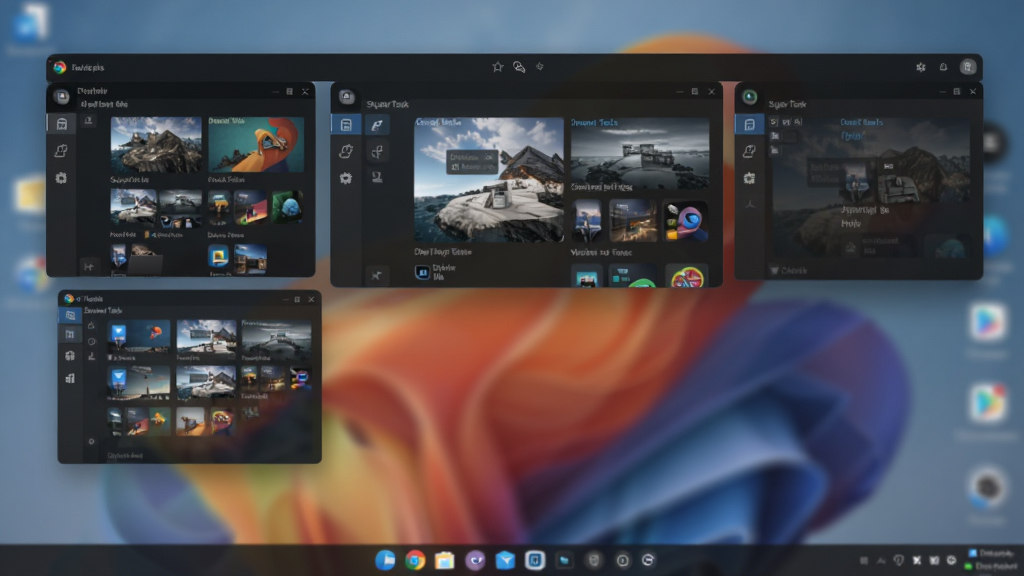The image size is (1024, 576).
Task: Open the large snowy mountain preview in the center window
Action: [488, 180]
